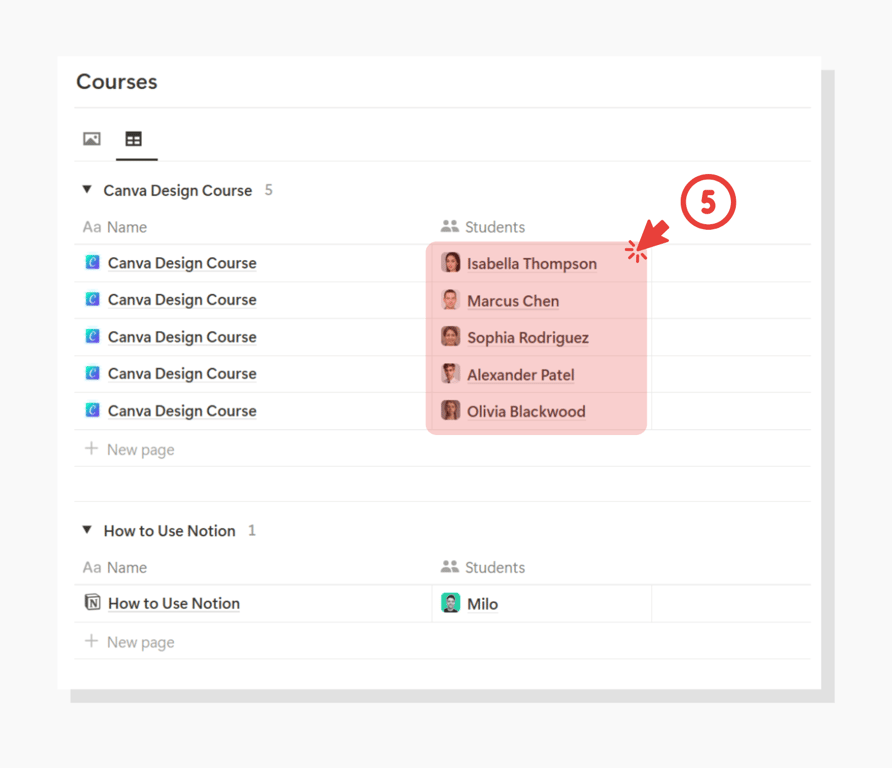Screen dimensions: 892x768
Task: Click Marcus Chen's avatar photo
Action: pos(451,299)
